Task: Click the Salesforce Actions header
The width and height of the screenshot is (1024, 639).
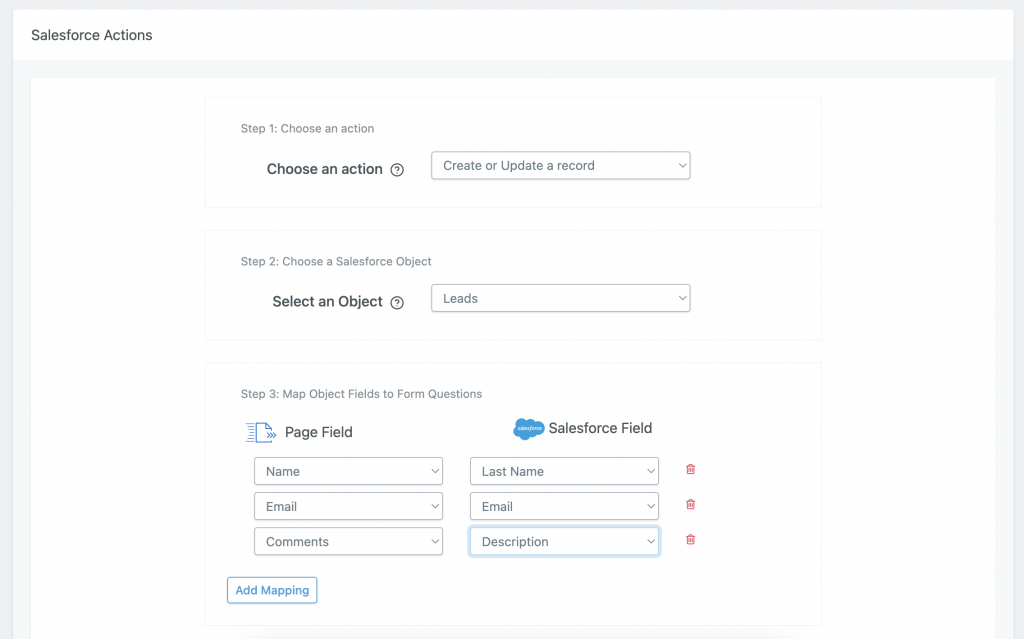Action: [91, 35]
